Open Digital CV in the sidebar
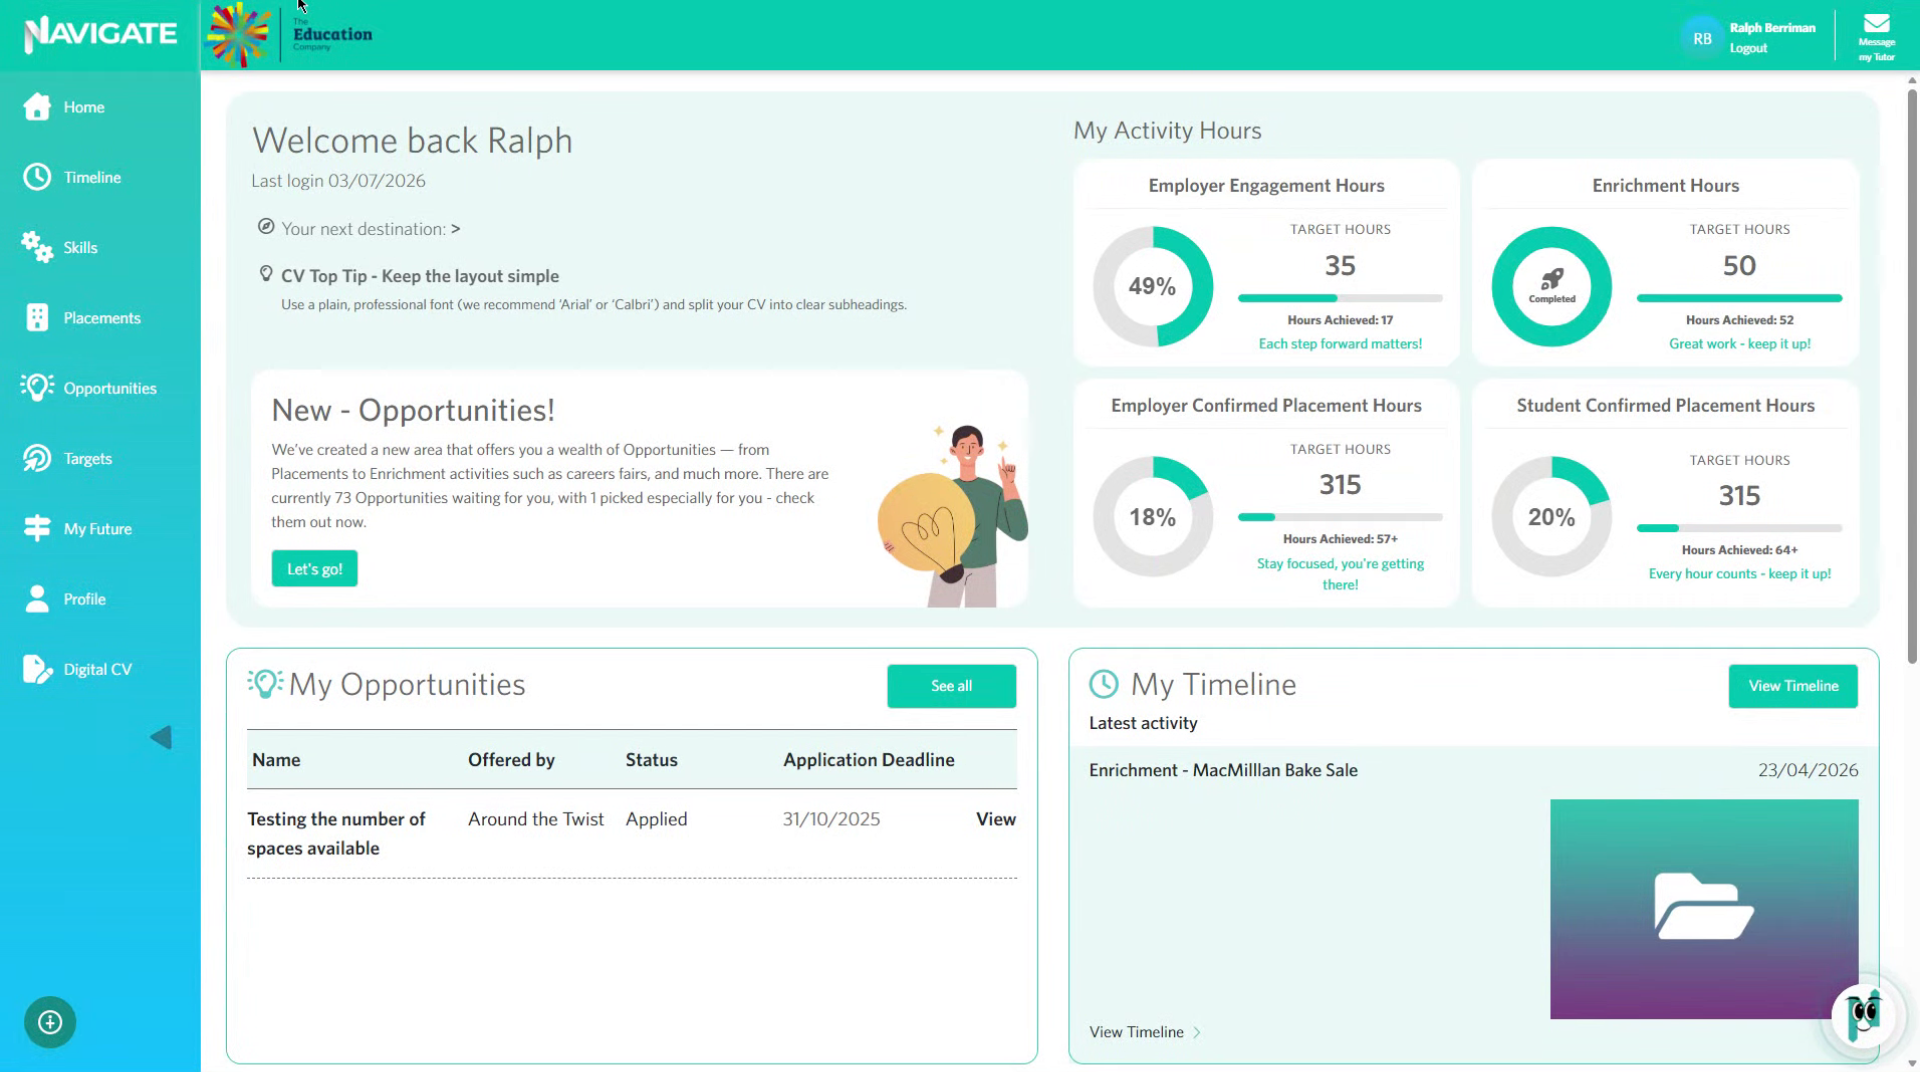Image resolution: width=1920 pixels, height=1072 pixels. [x=100, y=669]
